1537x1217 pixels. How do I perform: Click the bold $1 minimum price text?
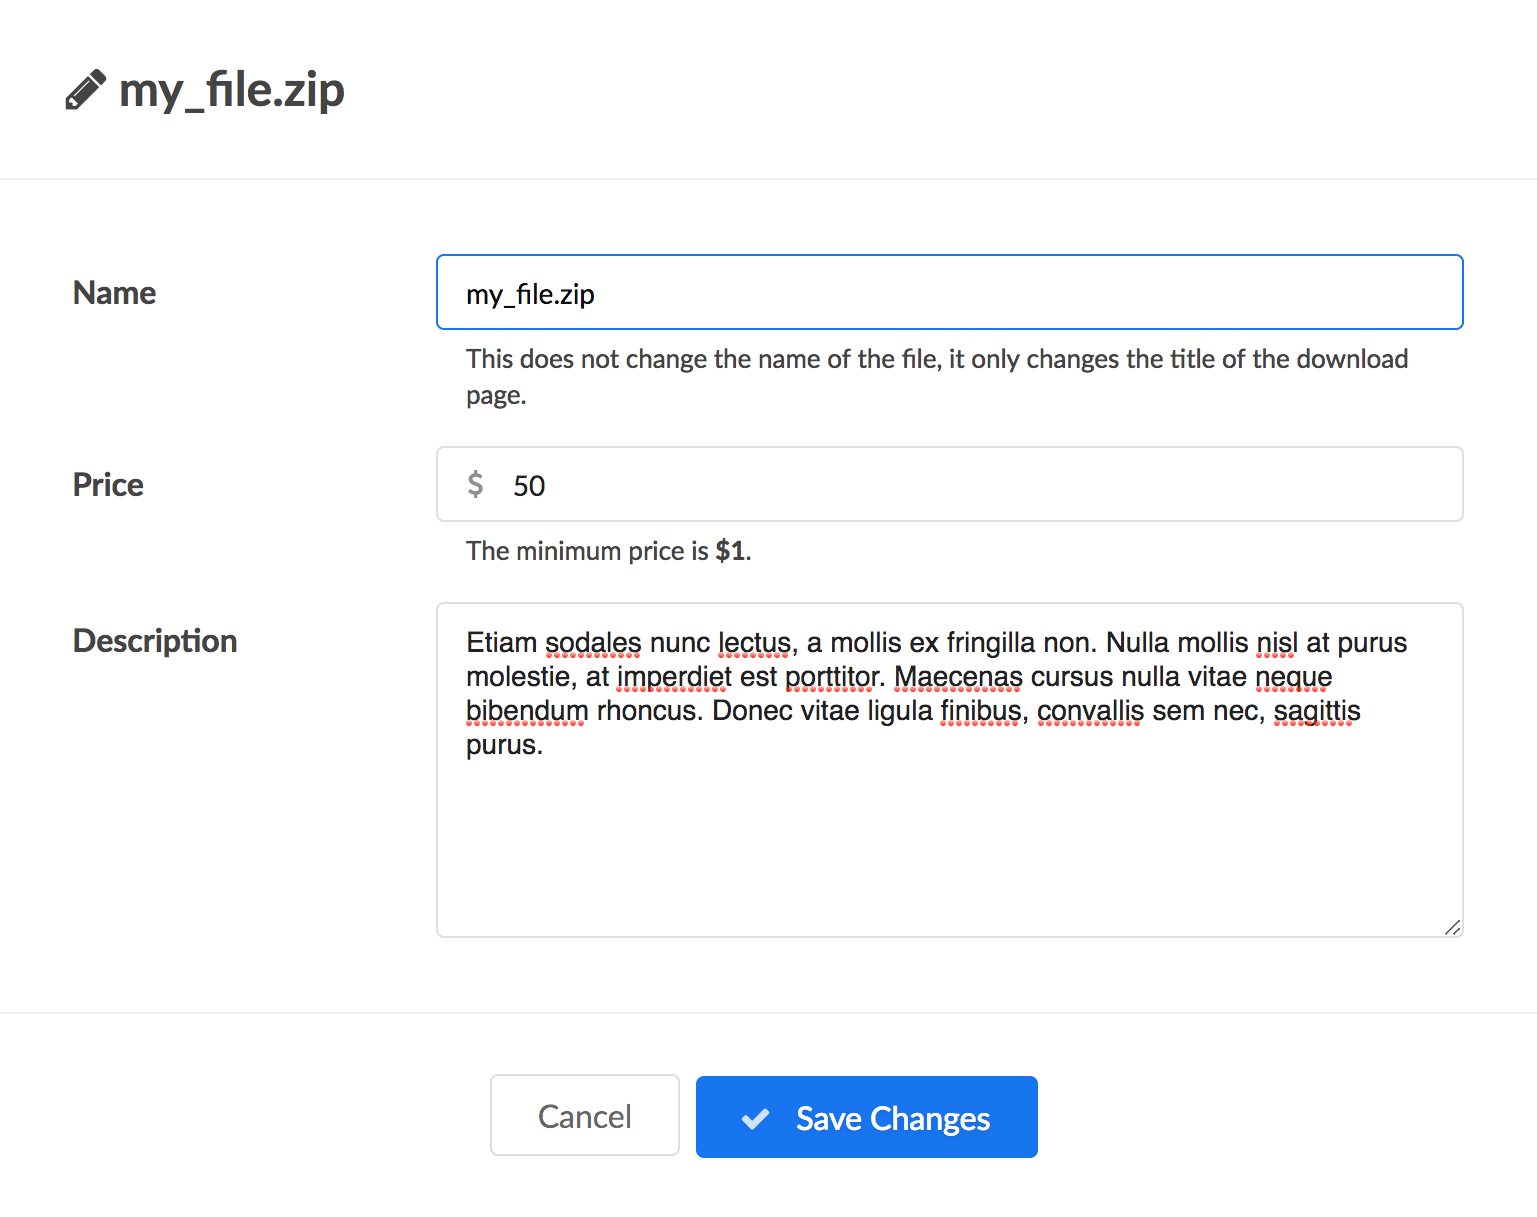click(x=731, y=550)
